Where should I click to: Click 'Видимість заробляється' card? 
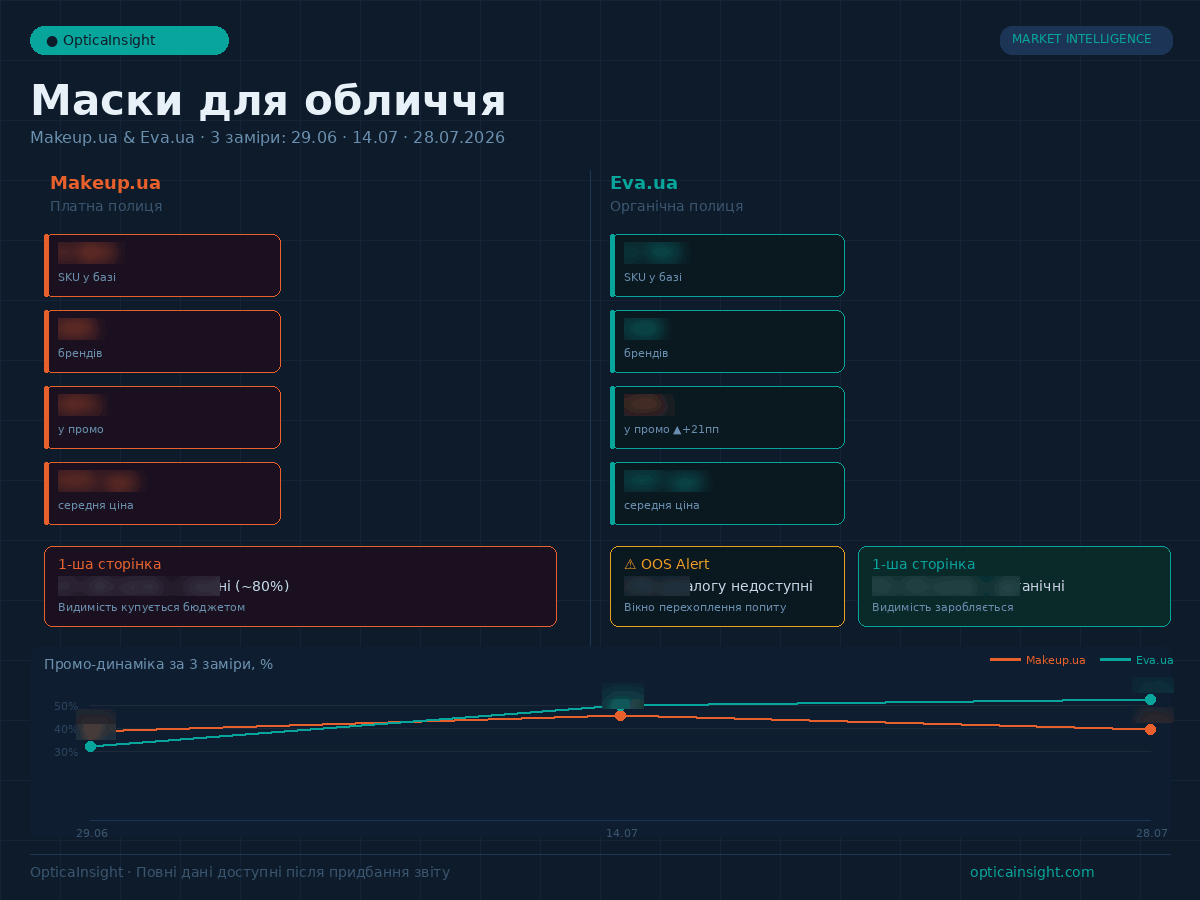(1014, 586)
